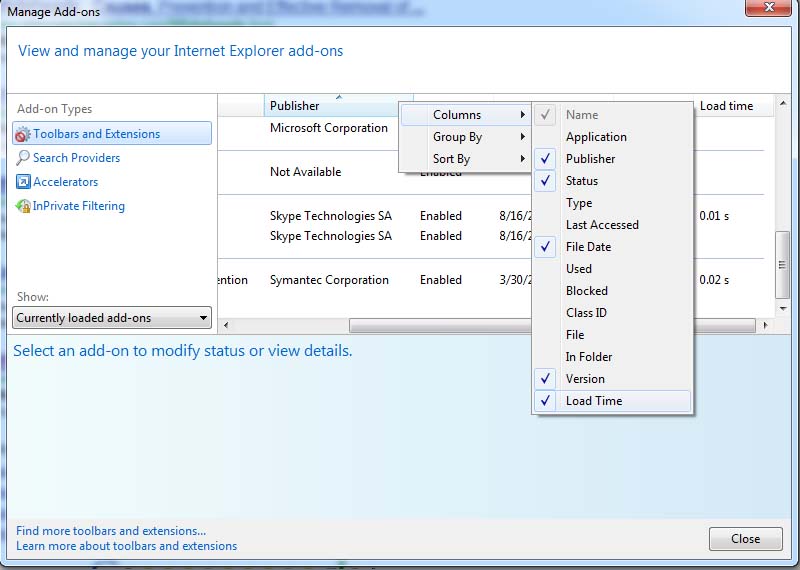
Task: Click the horizontal scrollbar thumb
Action: pyautogui.click(x=552, y=325)
